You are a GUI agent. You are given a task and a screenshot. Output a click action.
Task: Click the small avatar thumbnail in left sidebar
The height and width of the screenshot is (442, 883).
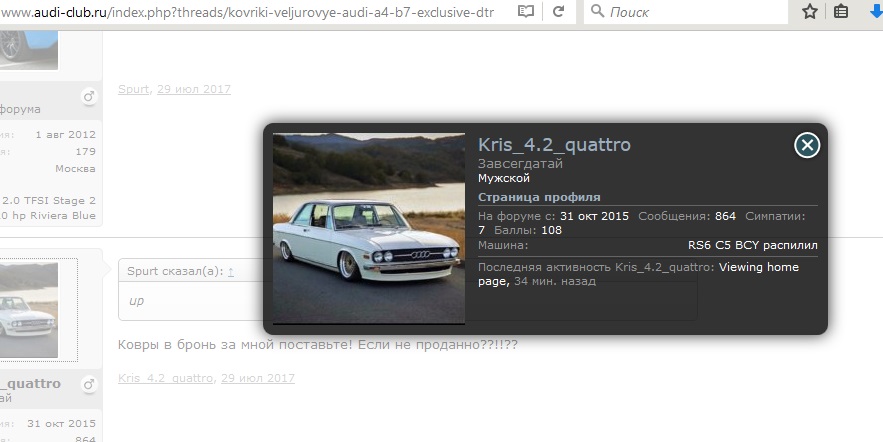click(x=38, y=311)
